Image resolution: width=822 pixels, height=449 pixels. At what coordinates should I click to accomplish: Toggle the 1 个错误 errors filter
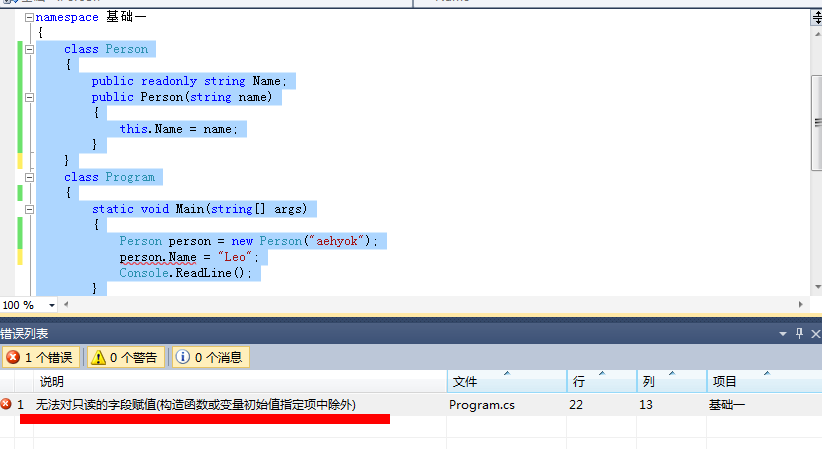point(41,357)
